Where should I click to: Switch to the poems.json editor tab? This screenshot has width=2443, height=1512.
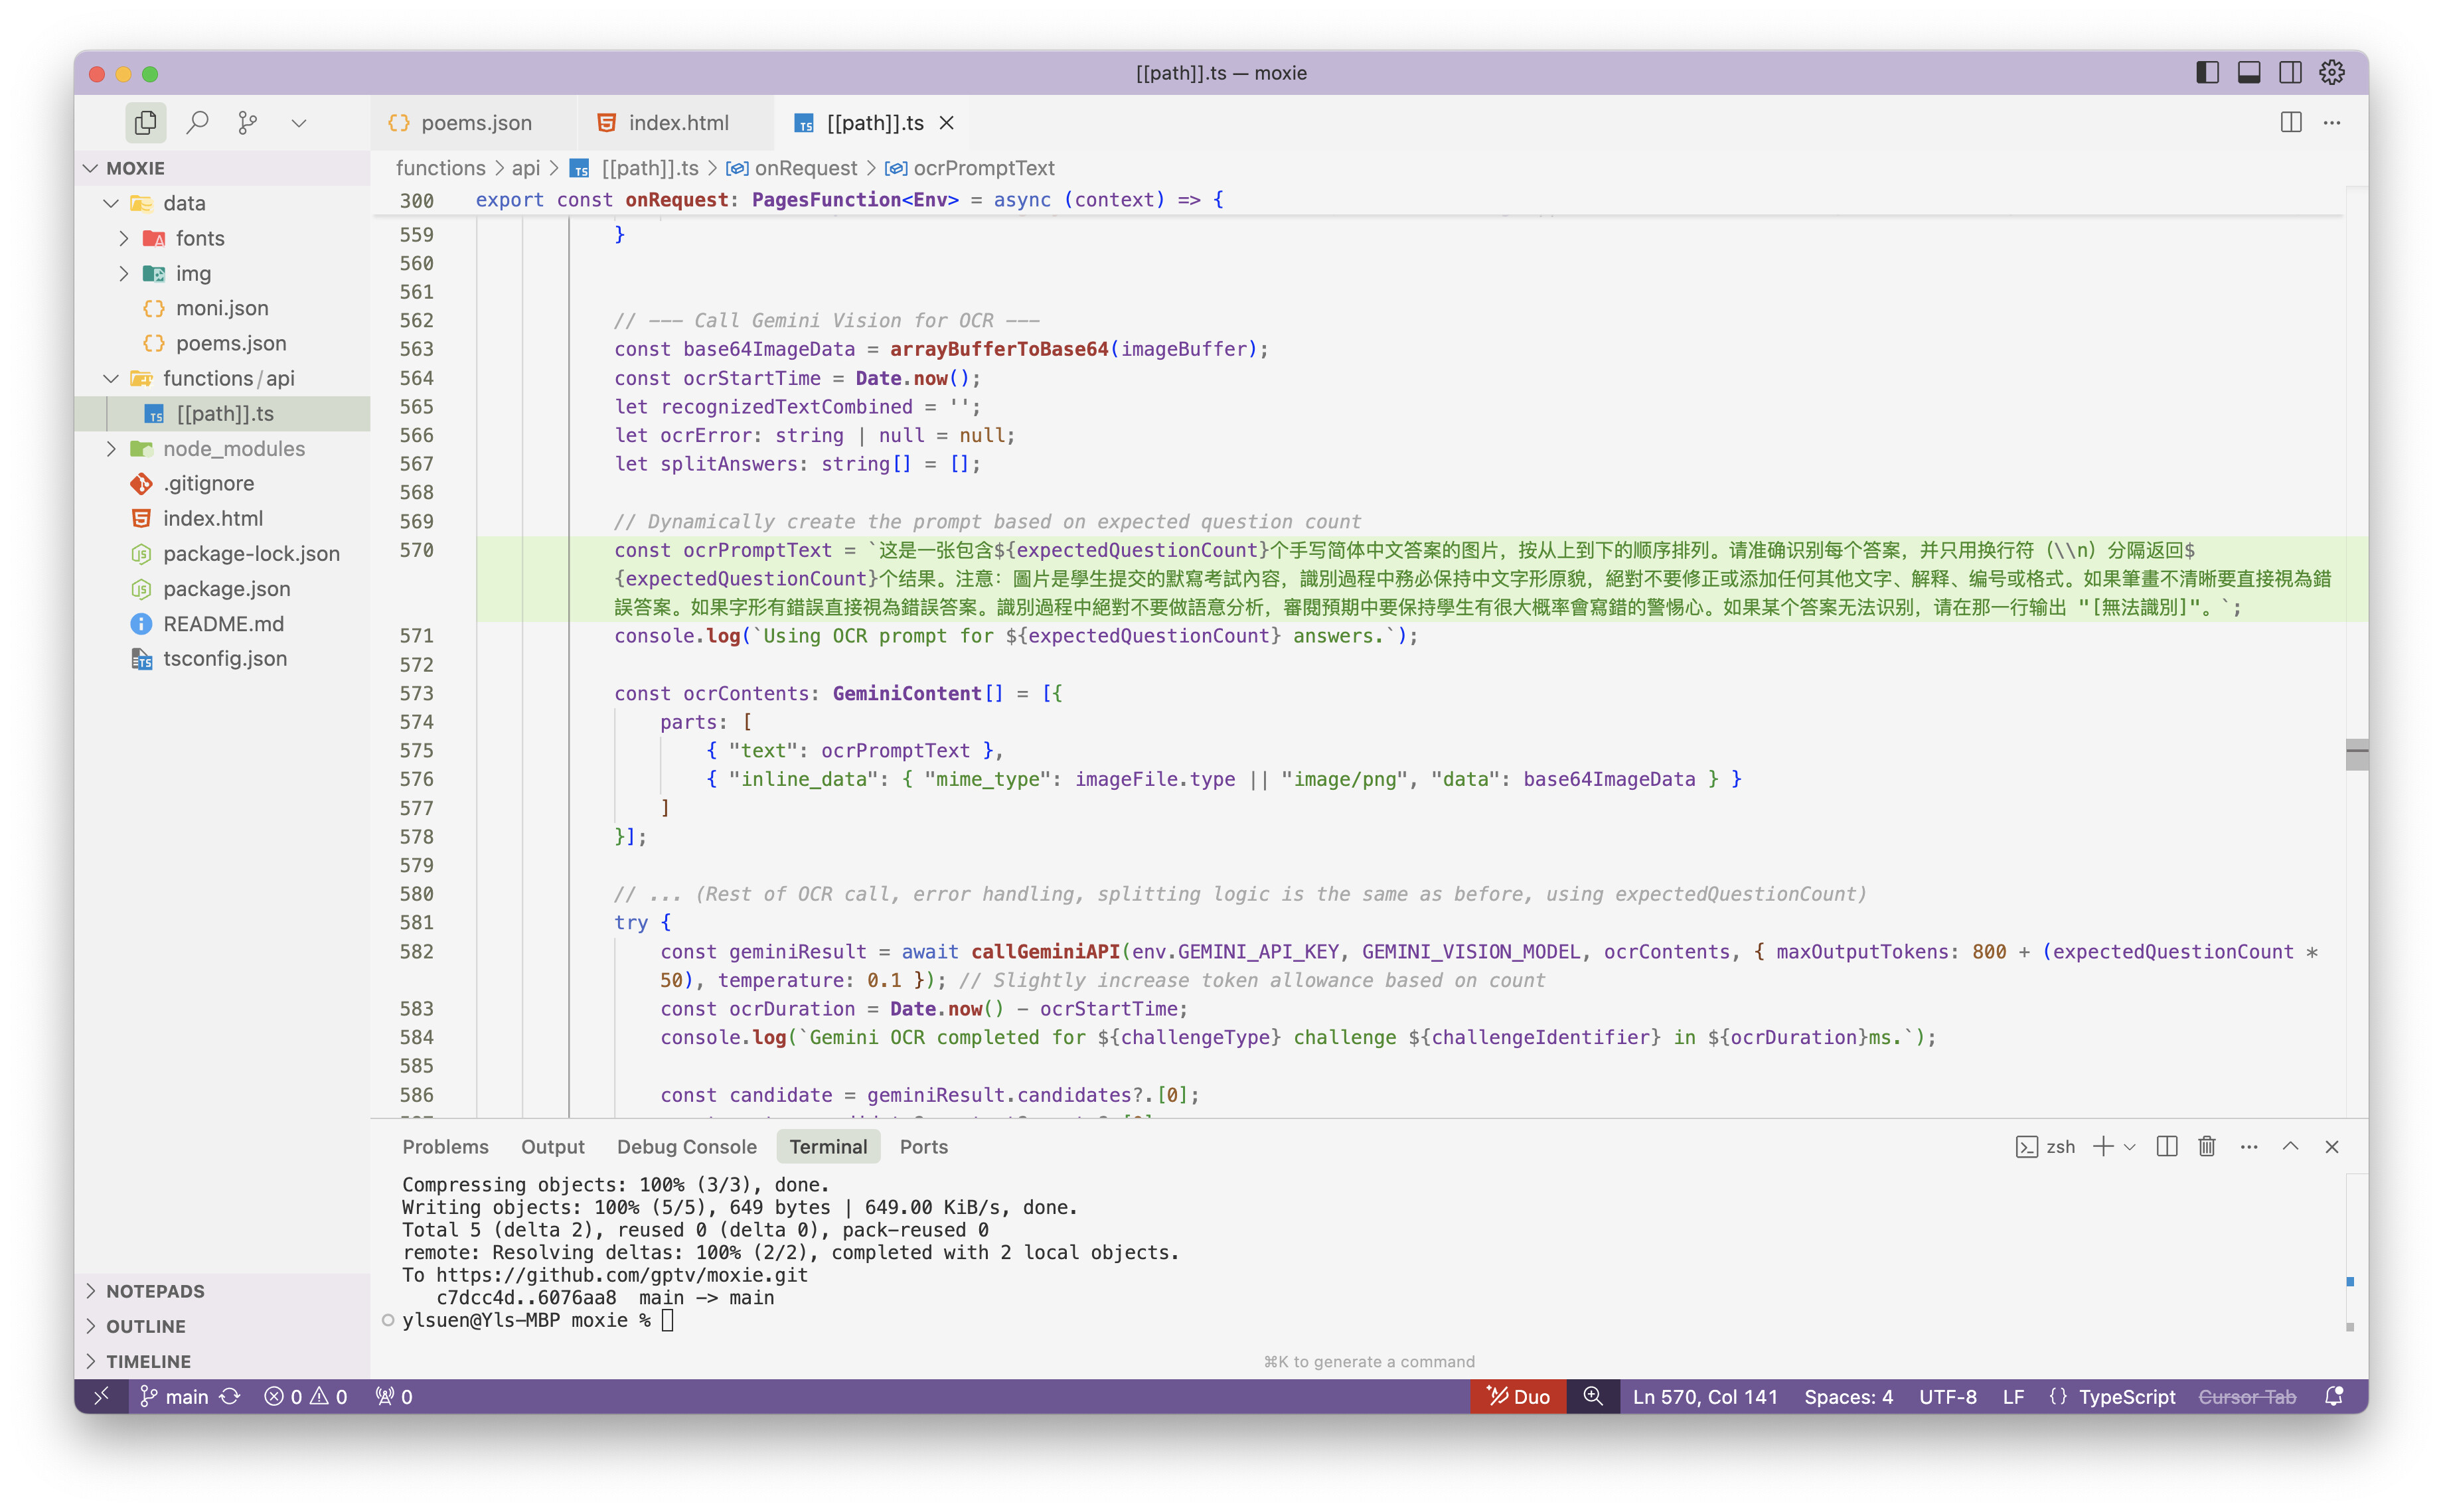click(475, 122)
